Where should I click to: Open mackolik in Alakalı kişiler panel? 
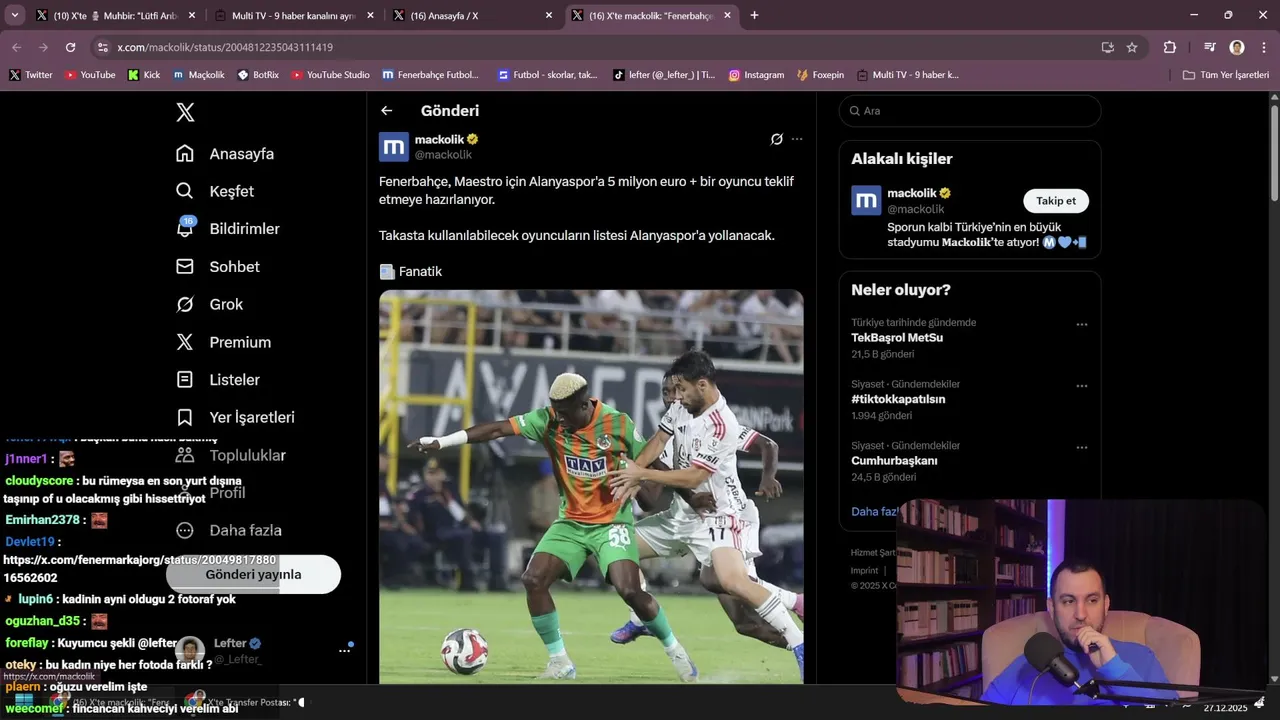(x=912, y=193)
